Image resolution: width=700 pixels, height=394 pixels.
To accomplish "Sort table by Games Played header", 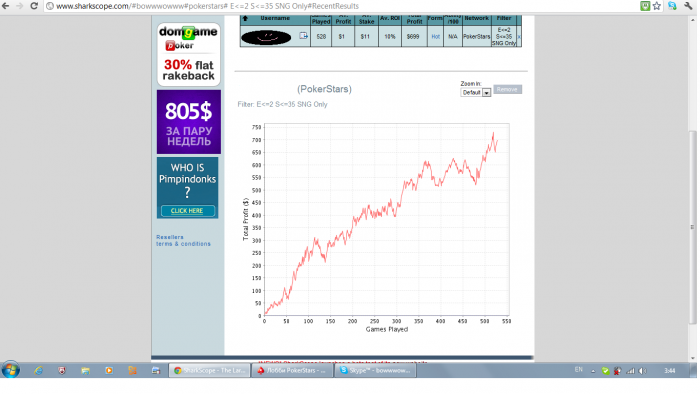I will click(x=321, y=20).
